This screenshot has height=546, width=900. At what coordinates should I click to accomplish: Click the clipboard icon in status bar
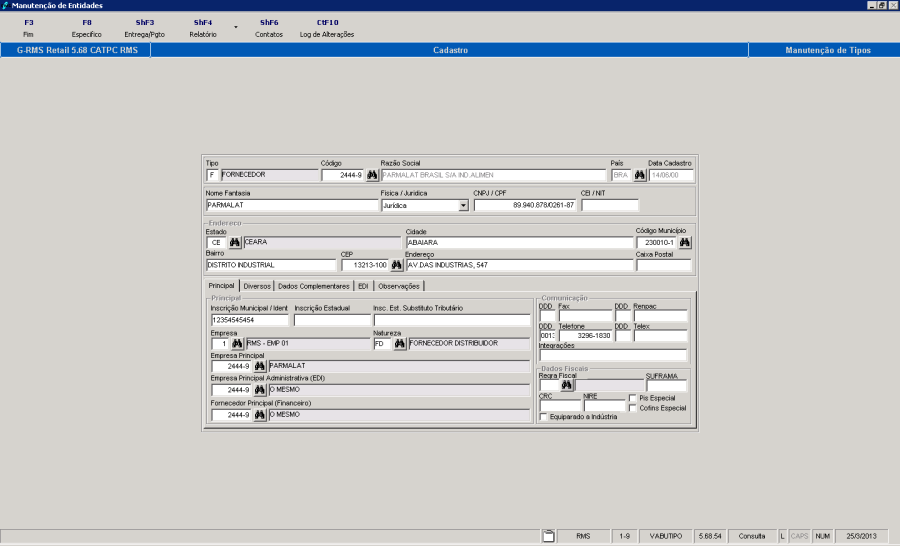(549, 536)
